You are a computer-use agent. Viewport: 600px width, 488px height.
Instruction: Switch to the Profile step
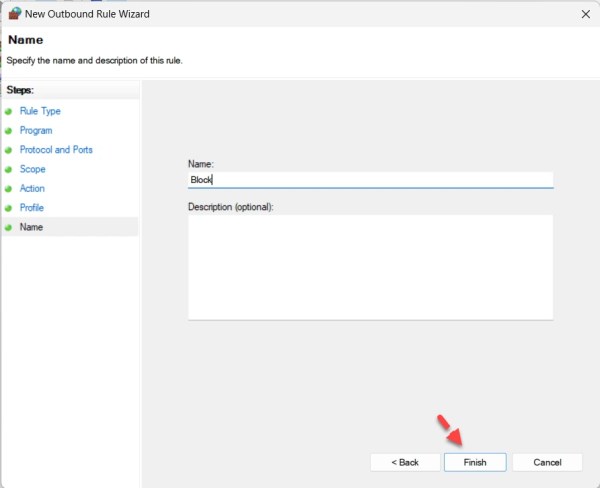click(32, 208)
